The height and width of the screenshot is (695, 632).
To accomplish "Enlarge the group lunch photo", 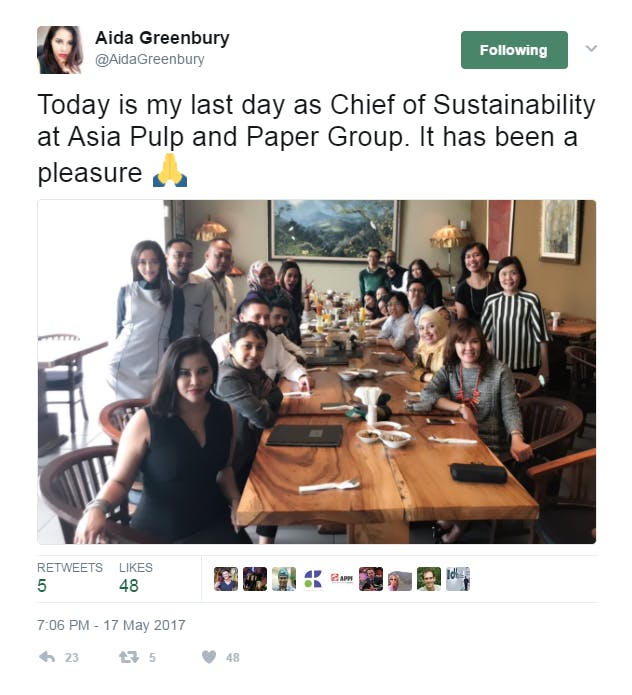I will 316,372.
